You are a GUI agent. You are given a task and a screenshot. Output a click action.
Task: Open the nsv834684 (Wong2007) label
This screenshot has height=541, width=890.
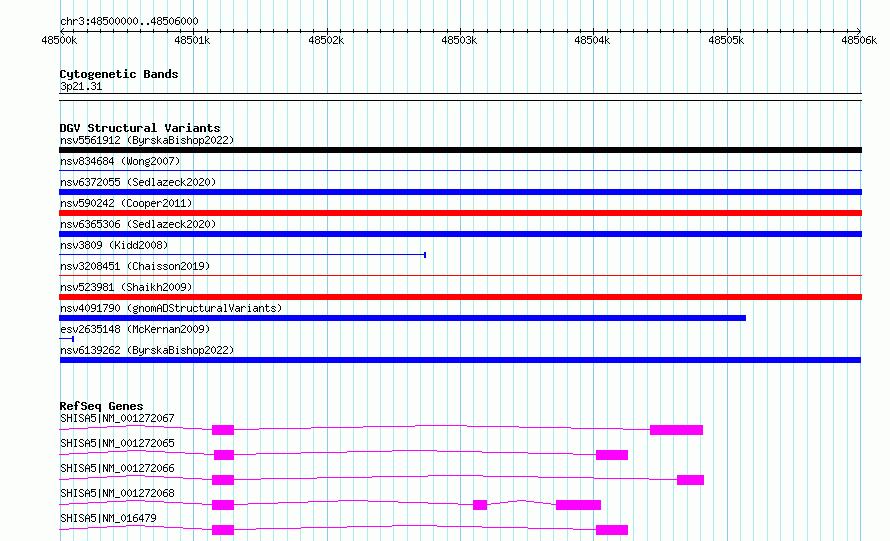[120, 161]
